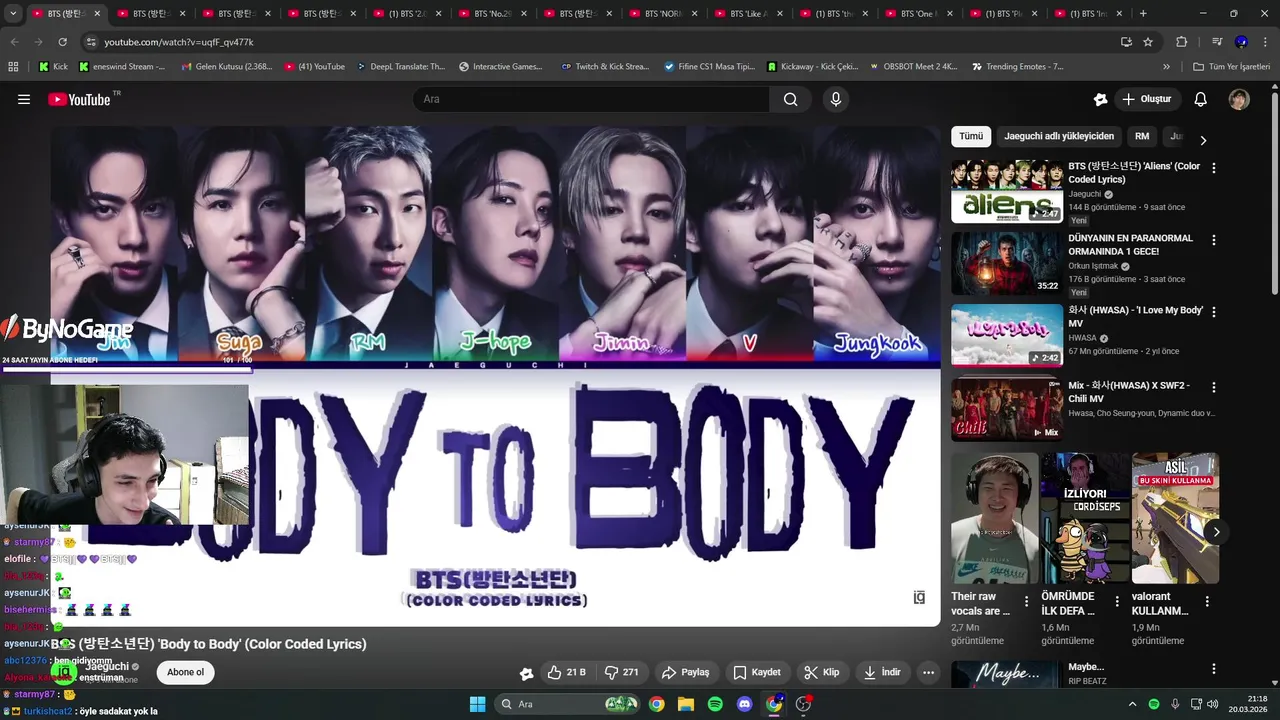Viewport: 1280px width, 720px height.
Task: Open options for ÖMRÜMDE İLK DEFA short
Action: pos(1116,602)
